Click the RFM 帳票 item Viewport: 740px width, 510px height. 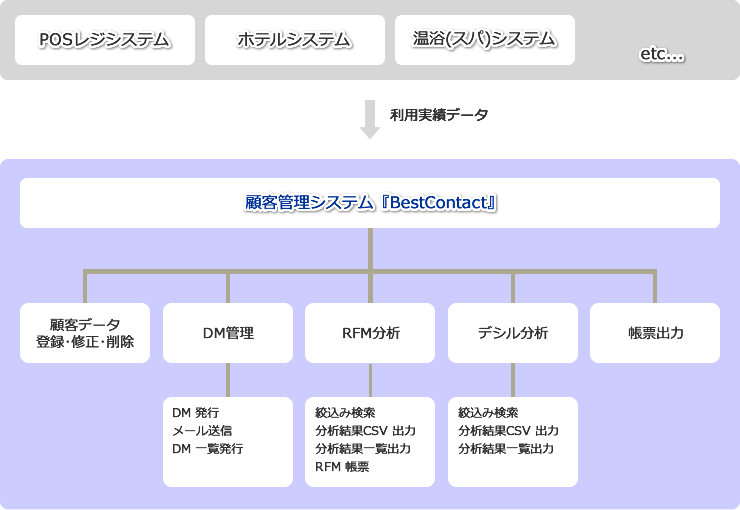pyautogui.click(x=342, y=467)
